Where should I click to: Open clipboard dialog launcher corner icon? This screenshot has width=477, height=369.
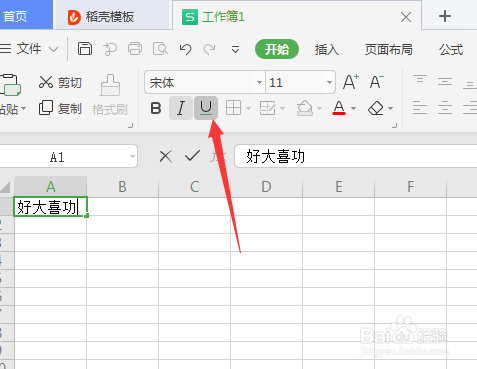131,126
